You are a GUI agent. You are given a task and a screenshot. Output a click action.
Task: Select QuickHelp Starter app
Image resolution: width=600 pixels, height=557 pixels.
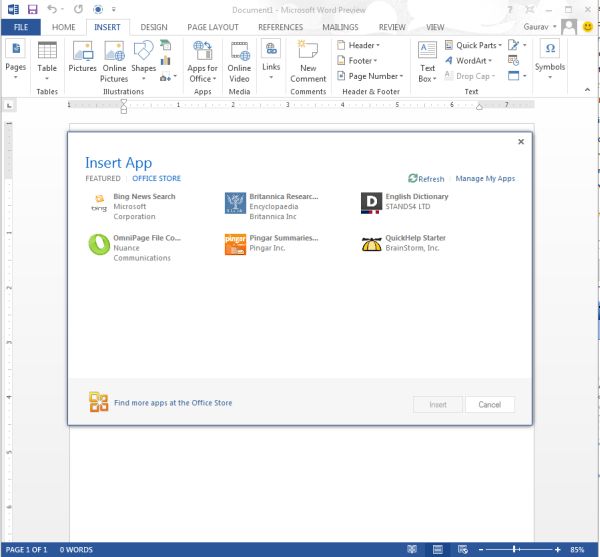click(404, 243)
